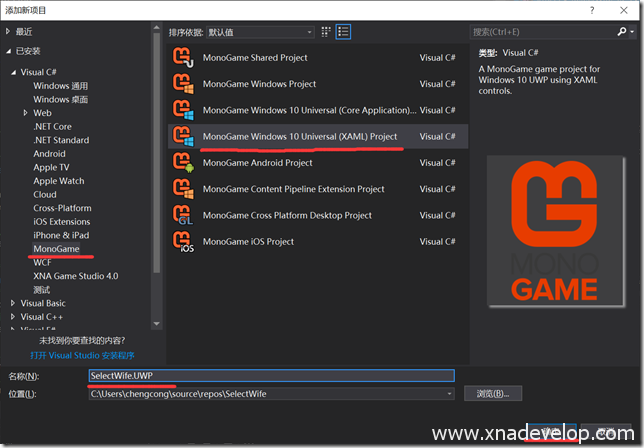This screenshot has width=644, height=448.
Task: Select XNA Game Studio 4.0 category
Action: pyautogui.click(x=75, y=275)
